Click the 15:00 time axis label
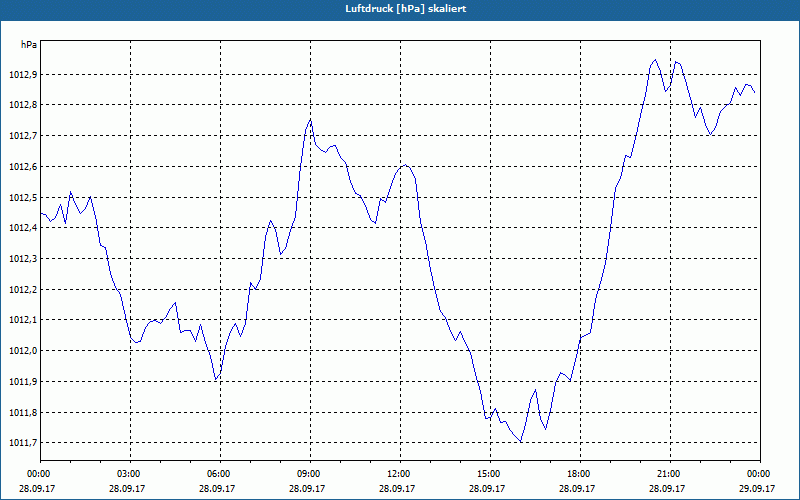This screenshot has width=800, height=500. coord(490,474)
